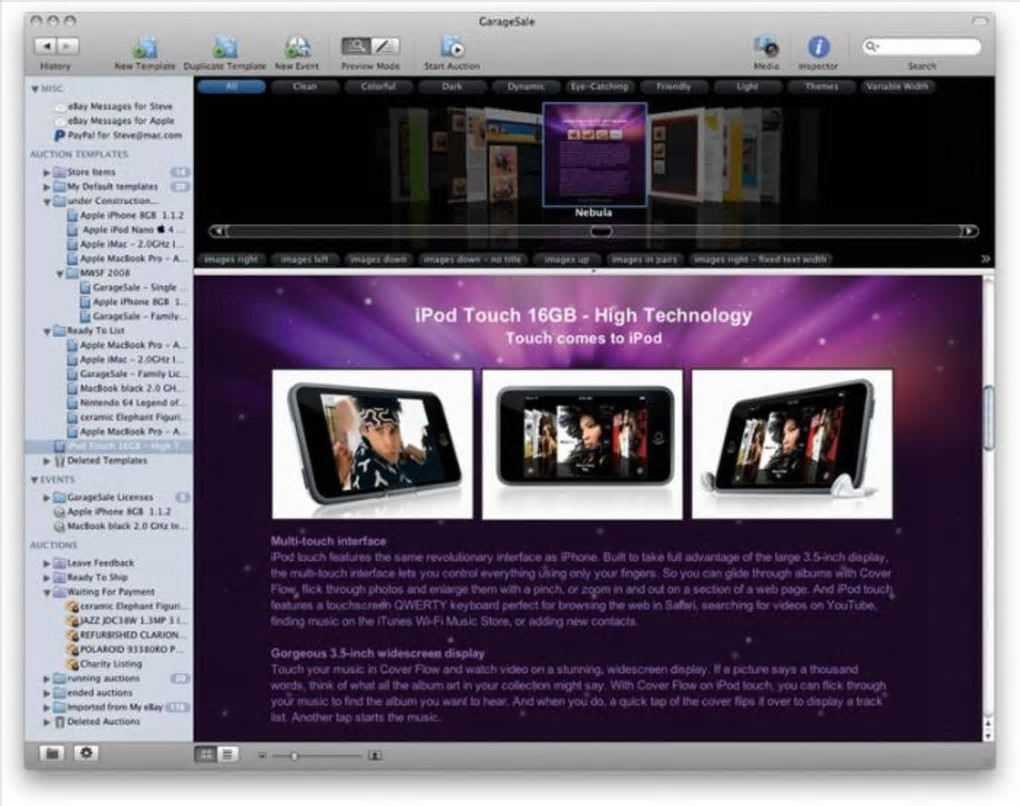The width and height of the screenshot is (1020, 806).
Task: Filter designs by Eye-Catching
Action: pos(599,87)
